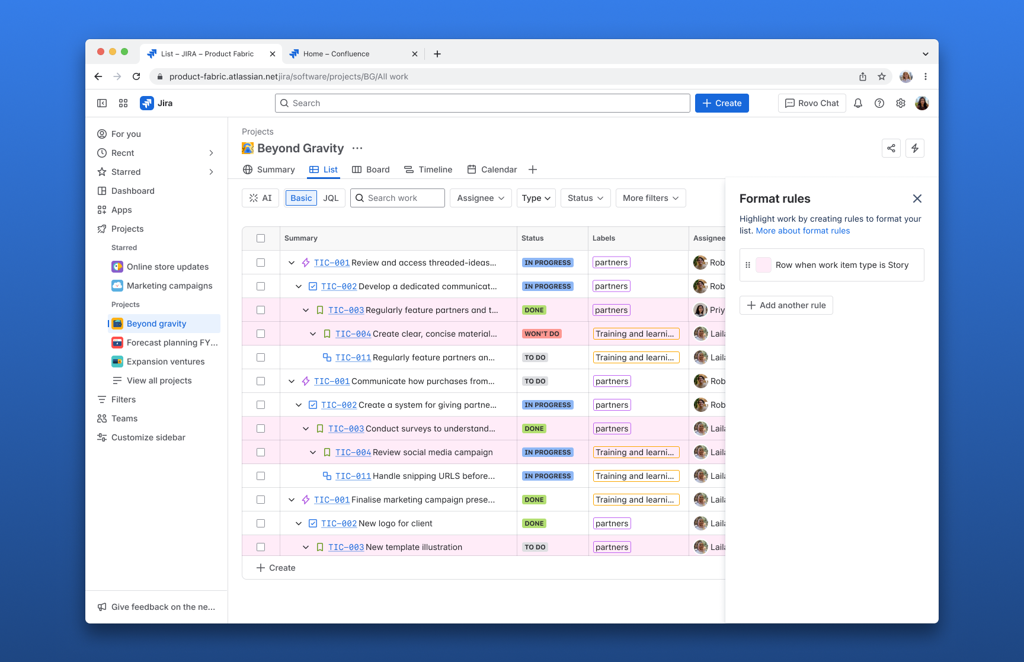This screenshot has height=662, width=1024.
Task: Click the help question mark icon
Action: point(878,103)
